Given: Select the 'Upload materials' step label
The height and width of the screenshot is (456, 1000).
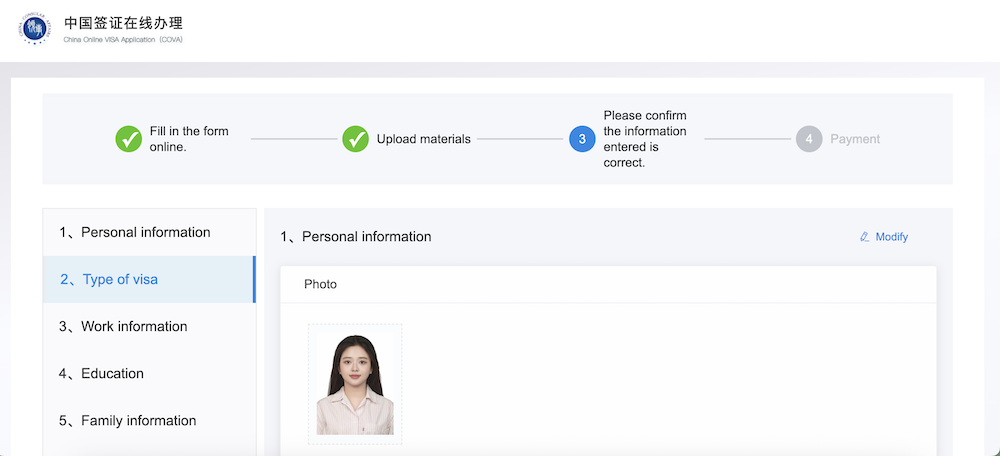Looking at the screenshot, I should (423, 139).
